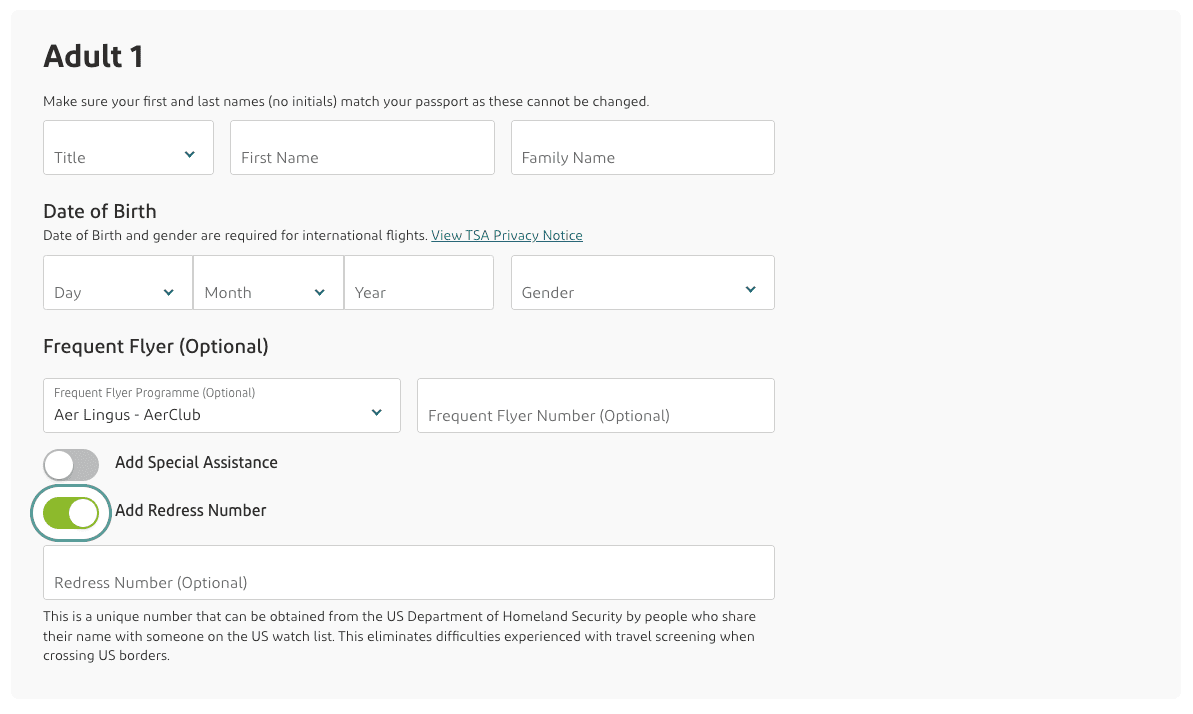1193x714 pixels.
Task: Click the underlined TSA Privacy Notice text
Action: pos(507,235)
